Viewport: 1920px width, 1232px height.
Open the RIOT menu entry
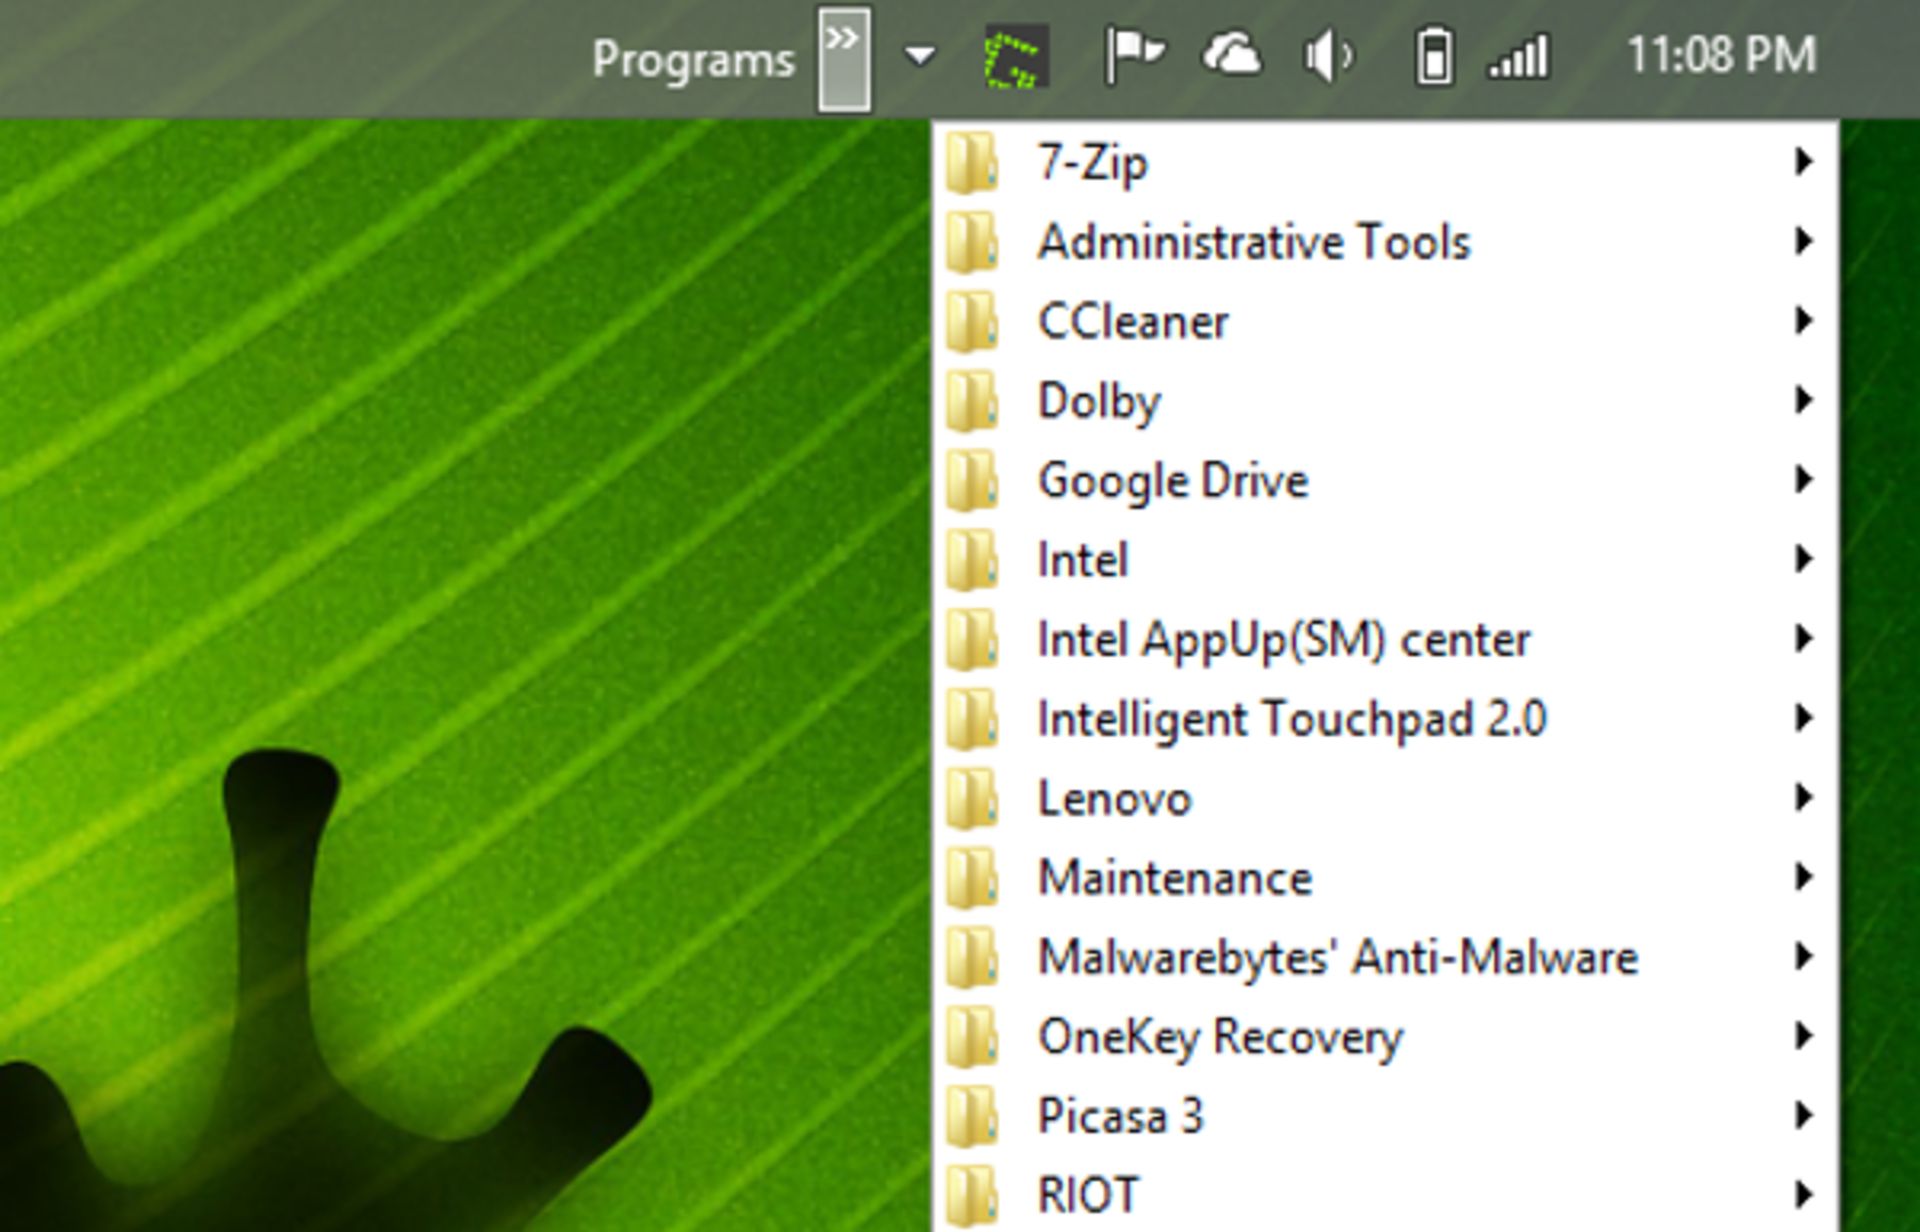tap(1385, 1194)
